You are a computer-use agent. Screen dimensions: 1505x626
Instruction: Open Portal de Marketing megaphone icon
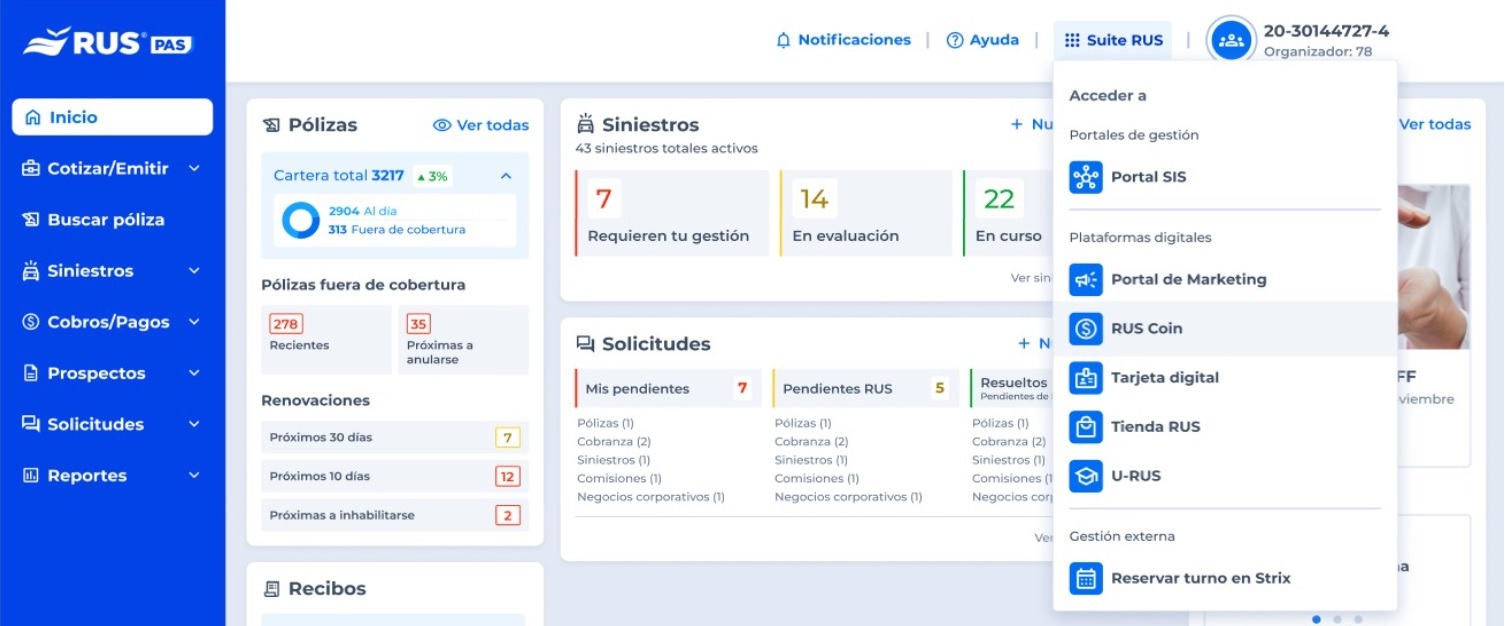coord(1085,280)
